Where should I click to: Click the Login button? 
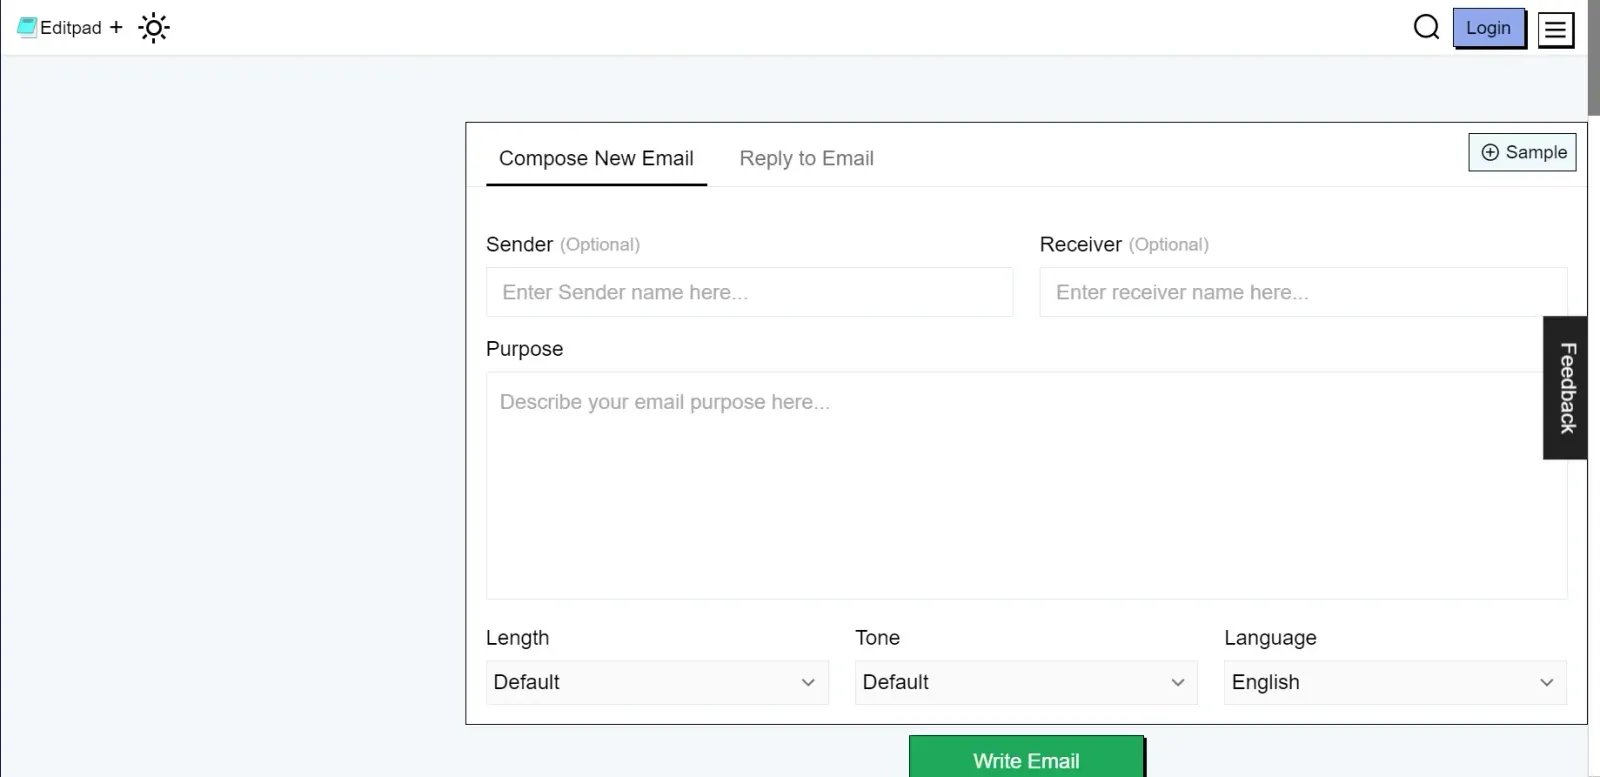tap(1488, 28)
